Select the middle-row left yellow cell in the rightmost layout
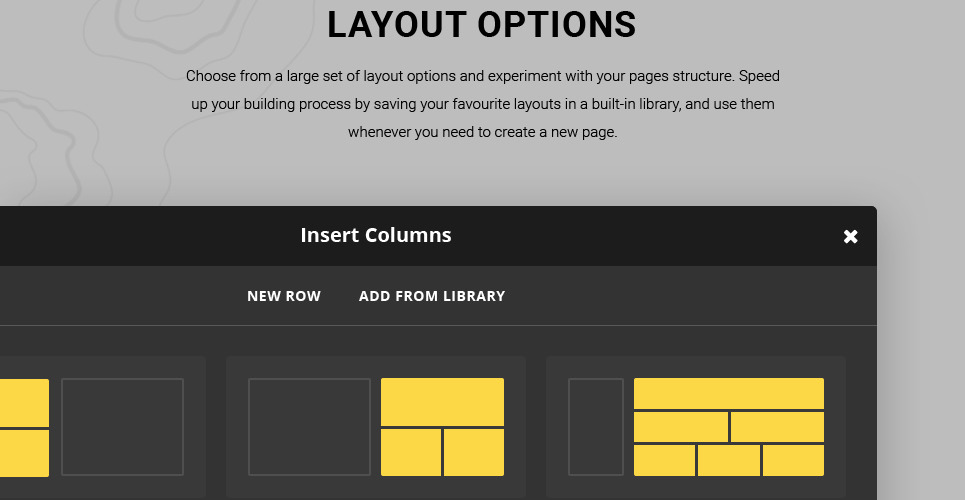This screenshot has height=500, width=965. (681, 427)
